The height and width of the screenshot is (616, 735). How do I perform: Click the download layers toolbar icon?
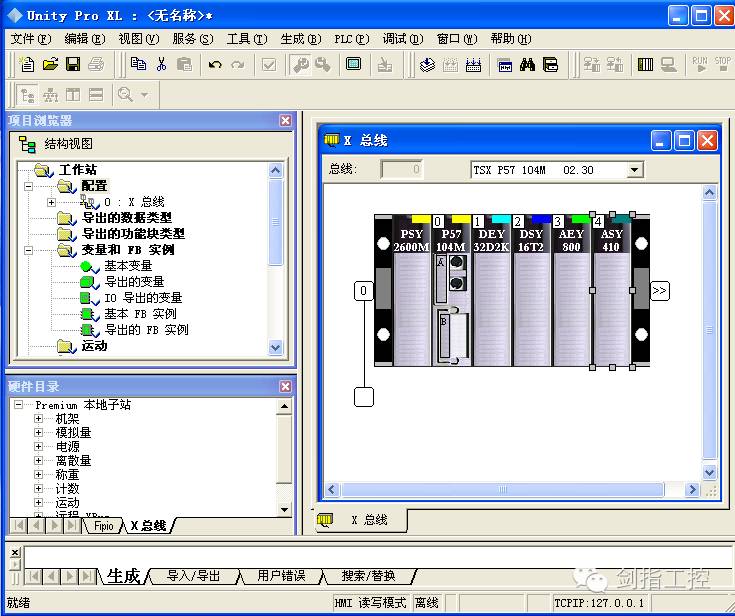point(427,64)
